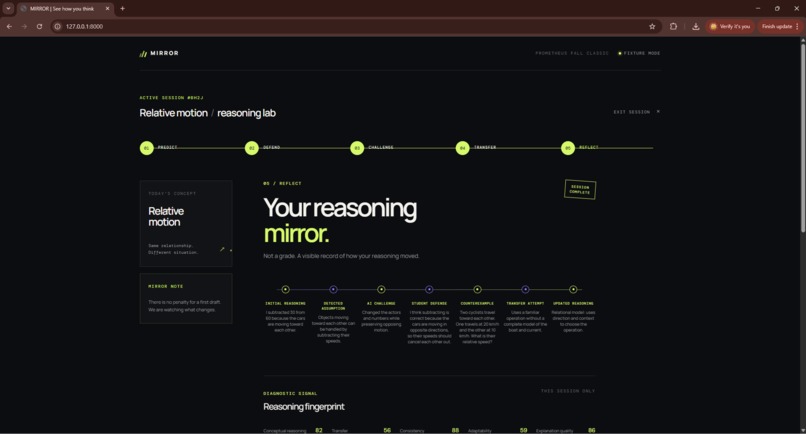Click the Exit Session button

[x=636, y=112]
